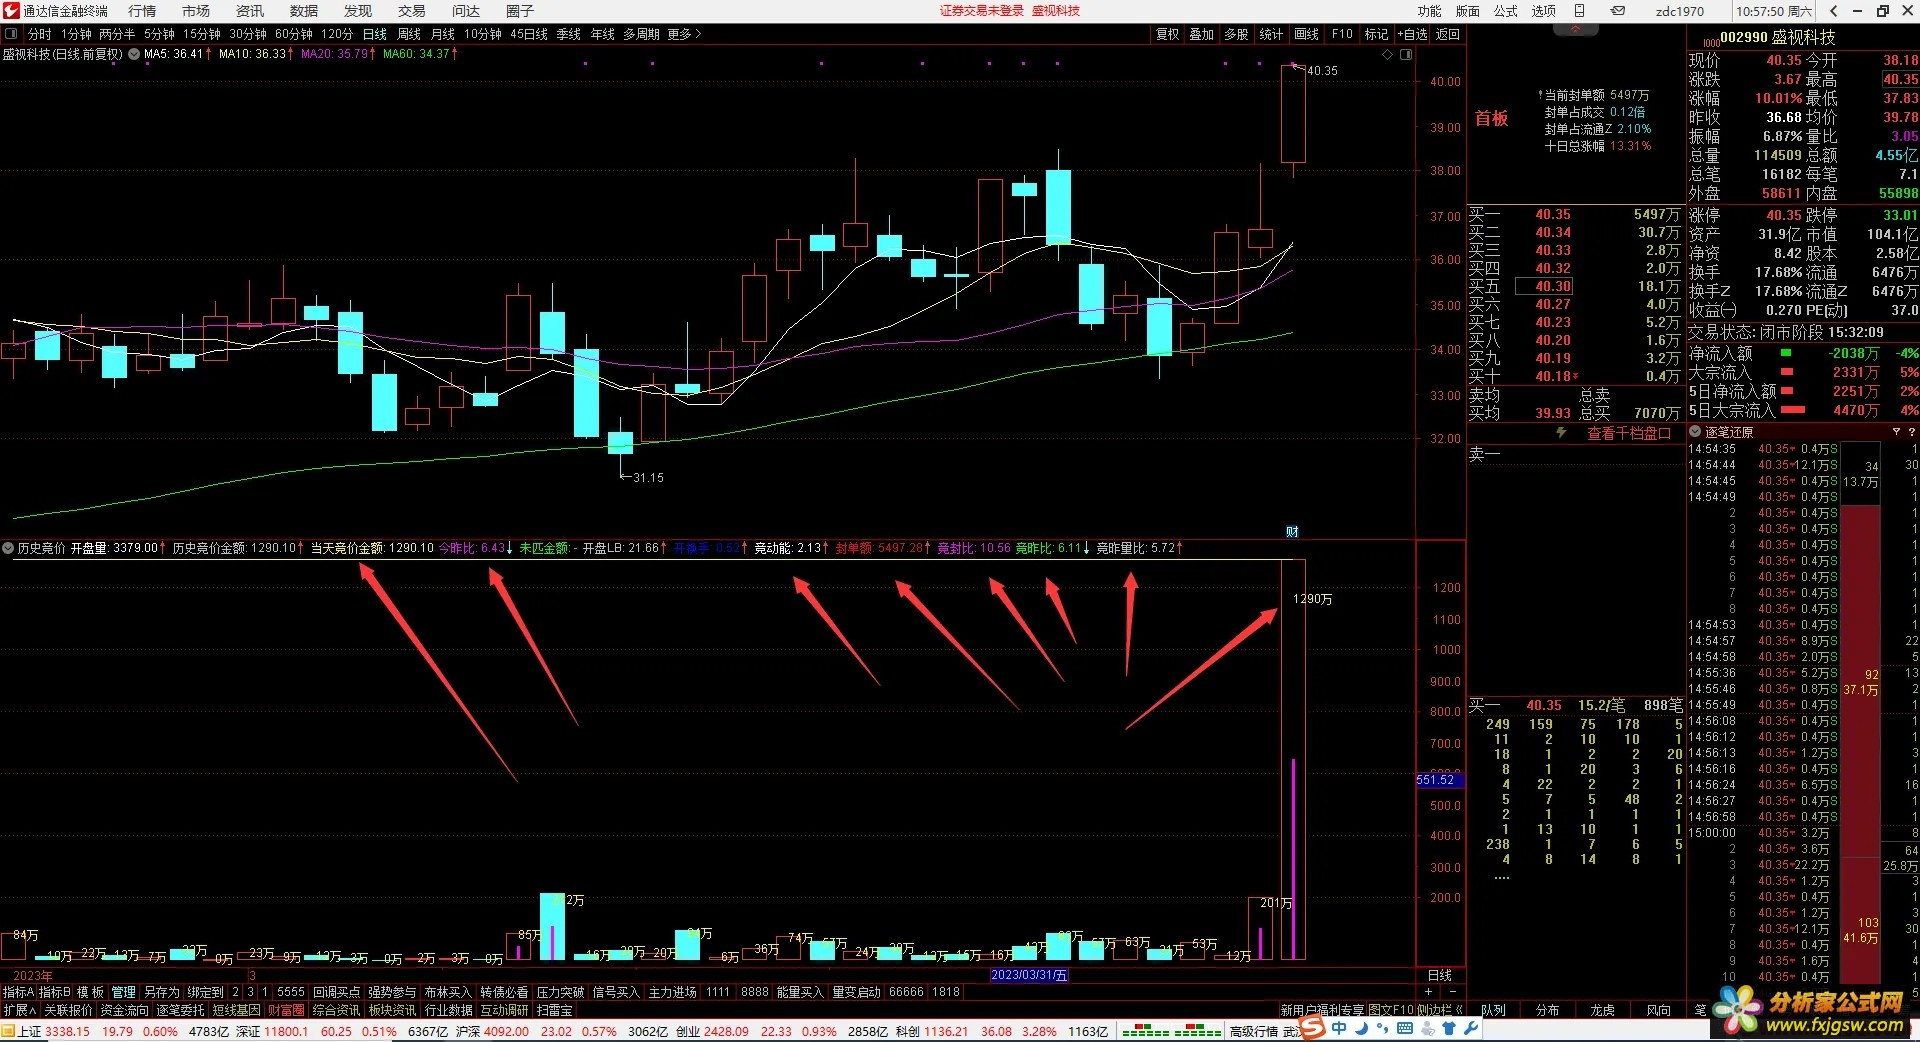
Task: Select 指标A indicator group
Action: [18, 992]
